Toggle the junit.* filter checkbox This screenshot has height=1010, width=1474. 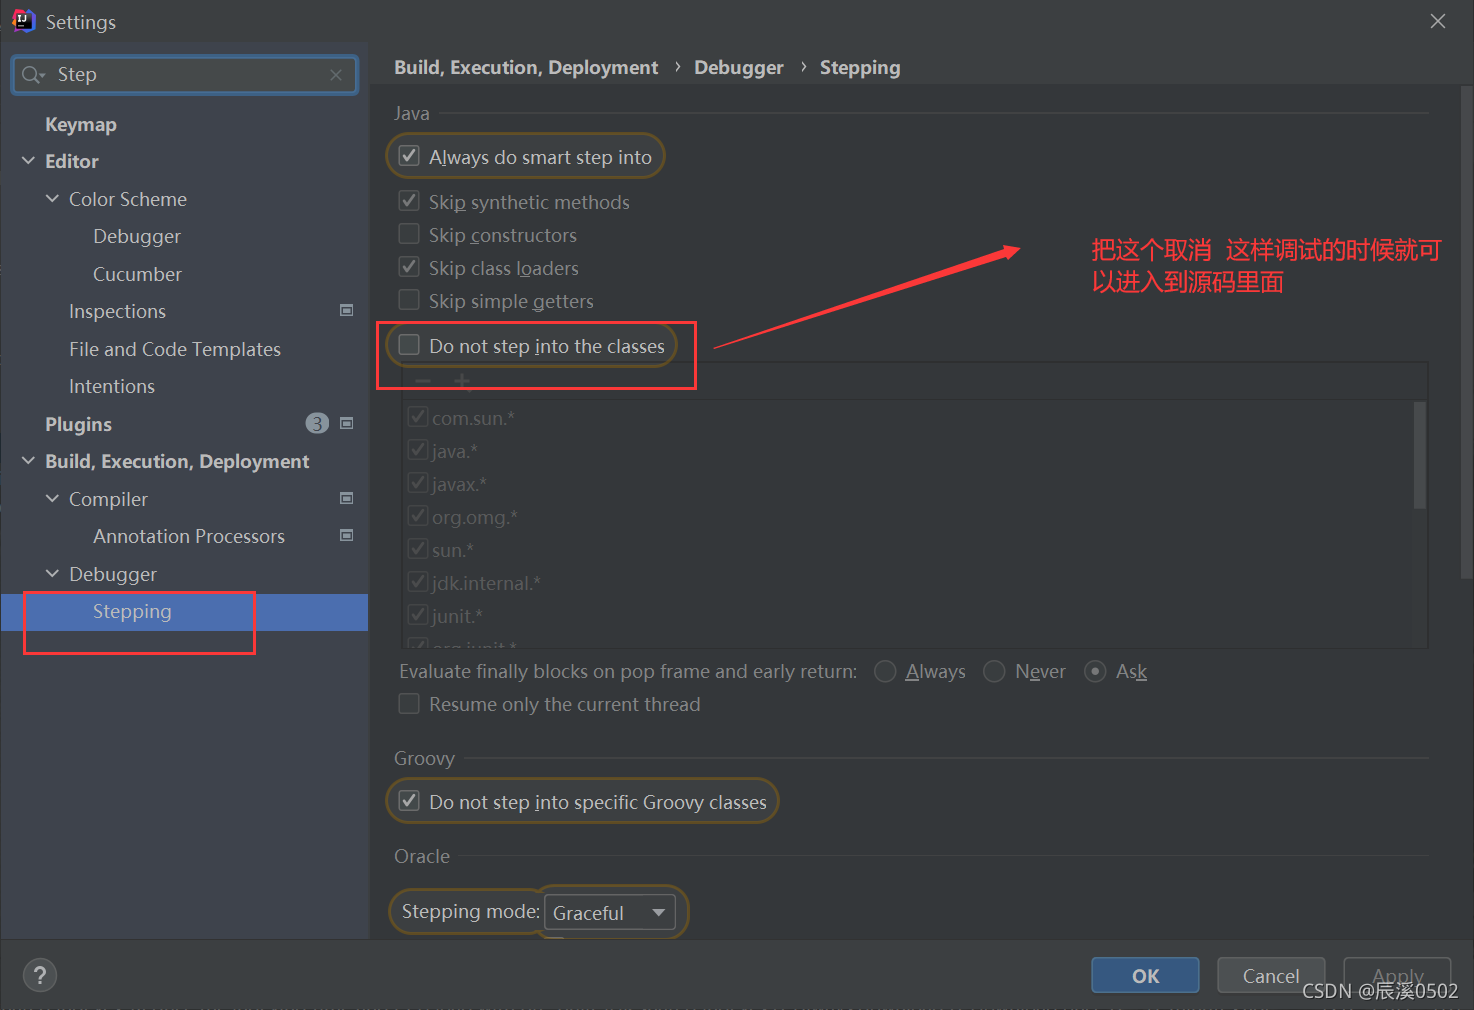(x=418, y=615)
